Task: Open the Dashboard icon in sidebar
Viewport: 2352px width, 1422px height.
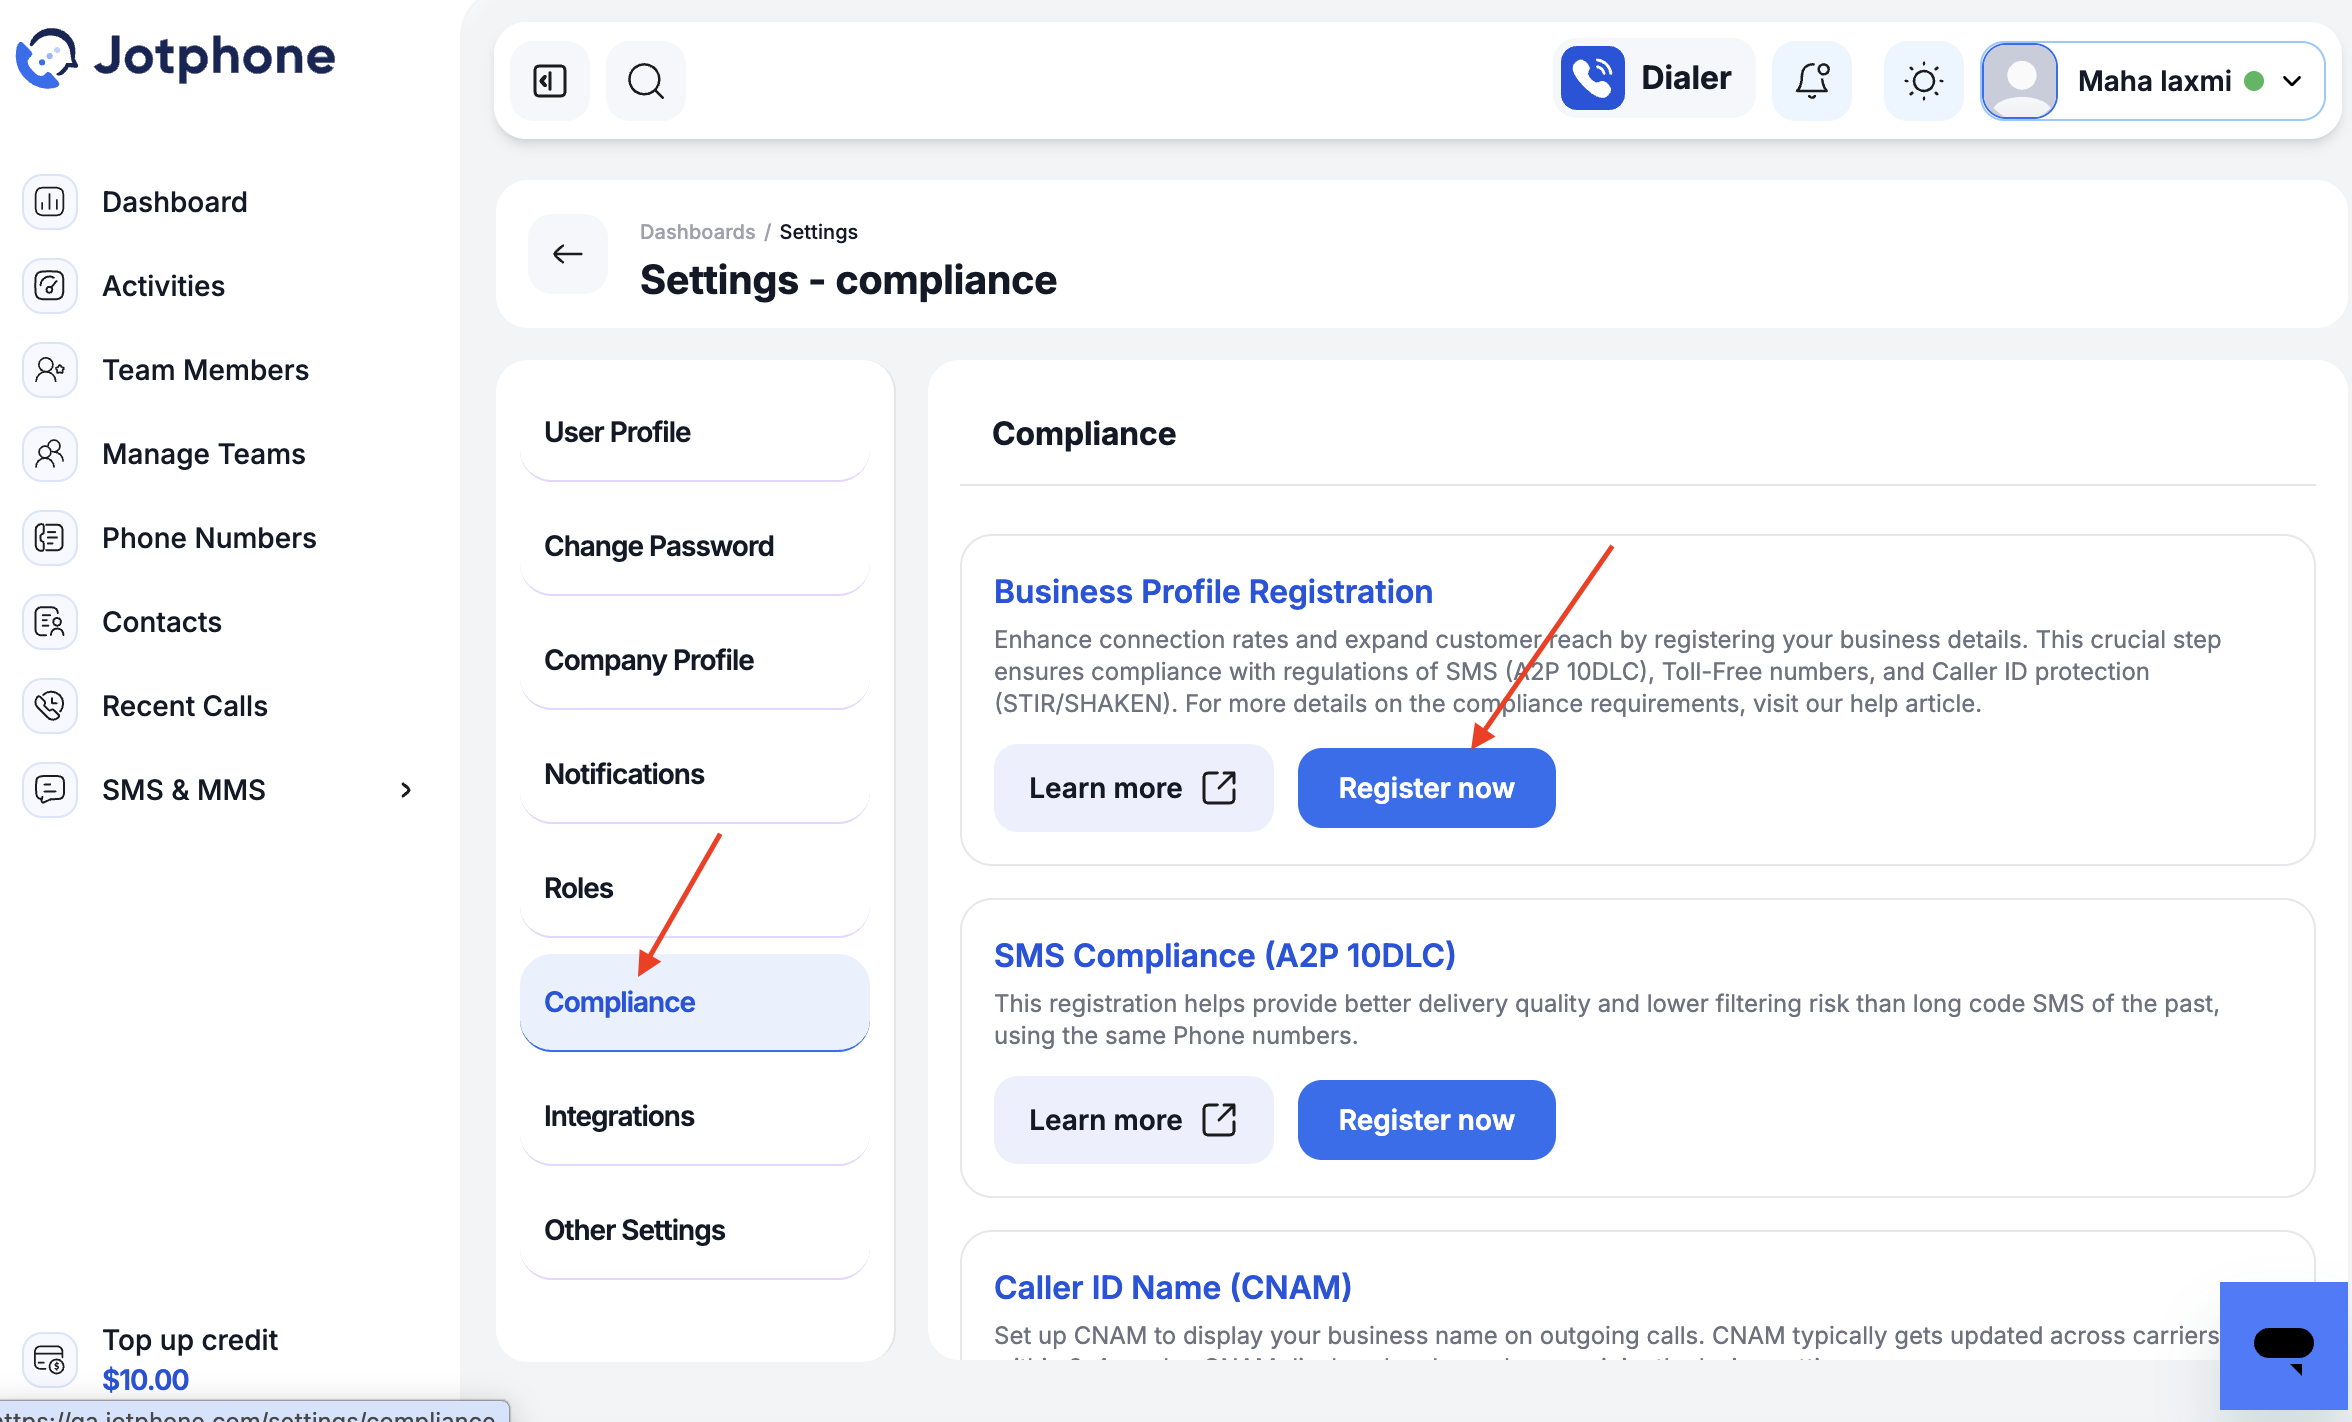Action: [x=50, y=202]
